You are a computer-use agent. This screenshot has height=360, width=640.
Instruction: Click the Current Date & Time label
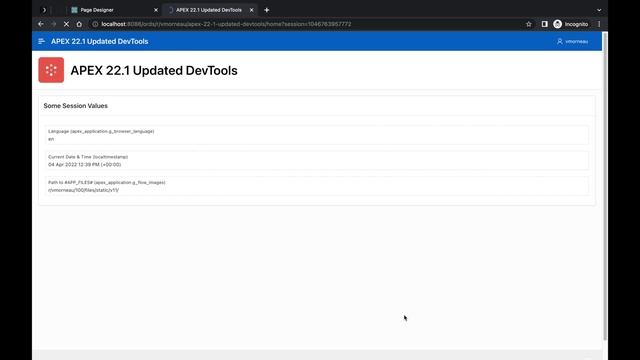[x=88, y=157]
